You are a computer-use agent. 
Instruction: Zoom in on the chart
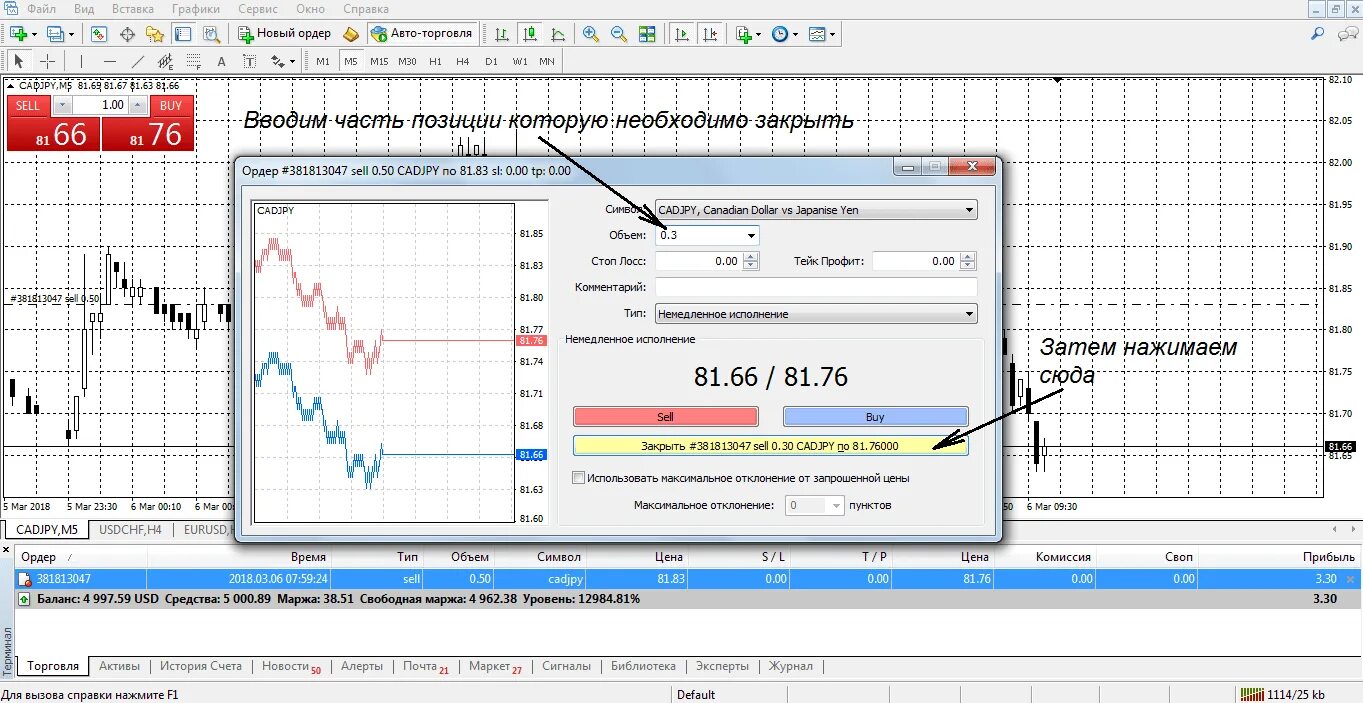[x=591, y=34]
